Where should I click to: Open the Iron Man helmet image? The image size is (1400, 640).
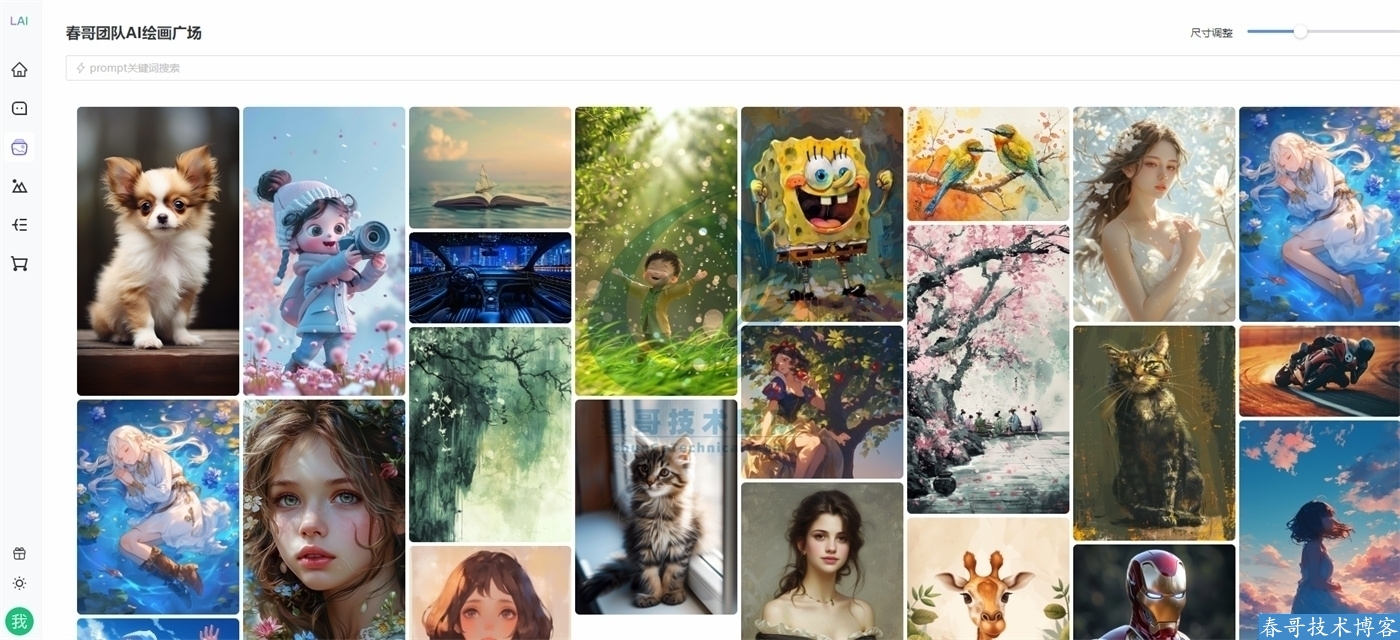[1154, 592]
